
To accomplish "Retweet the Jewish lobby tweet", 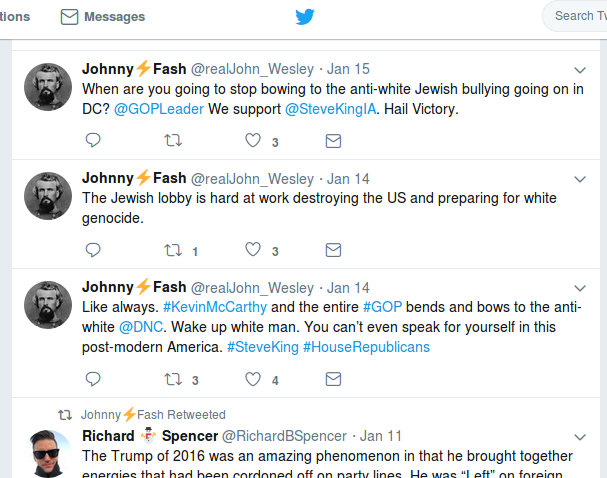I will (x=173, y=250).
